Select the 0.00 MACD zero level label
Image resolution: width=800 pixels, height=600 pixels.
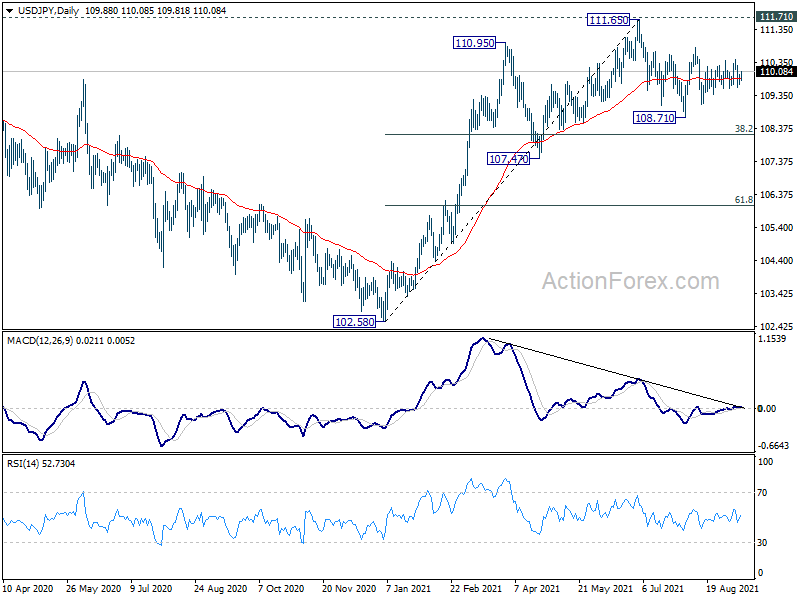(x=767, y=409)
